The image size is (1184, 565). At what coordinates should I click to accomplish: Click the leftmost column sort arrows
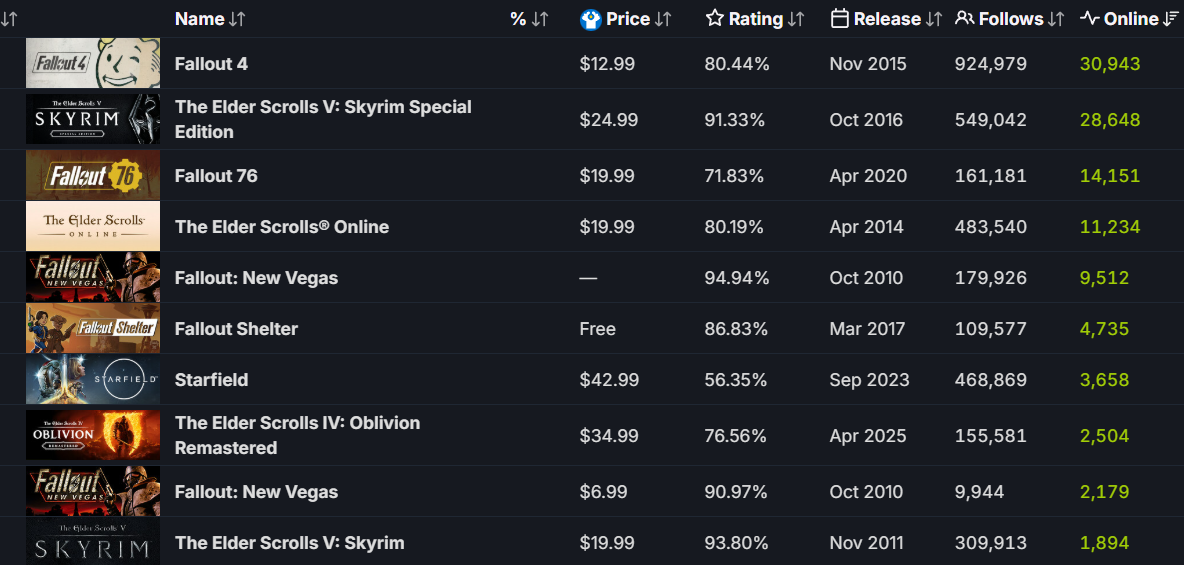click(x=10, y=19)
